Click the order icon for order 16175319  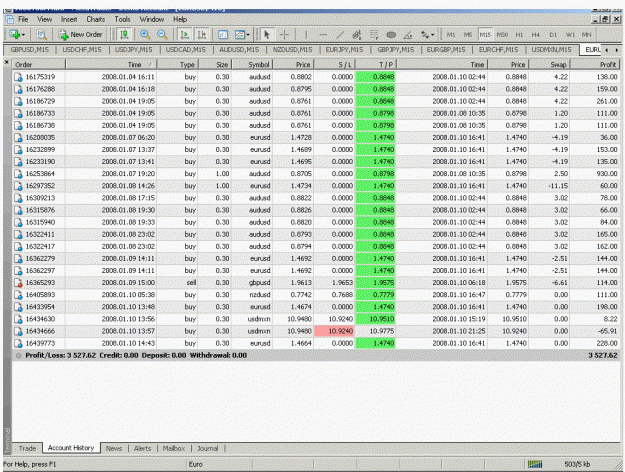[18, 77]
